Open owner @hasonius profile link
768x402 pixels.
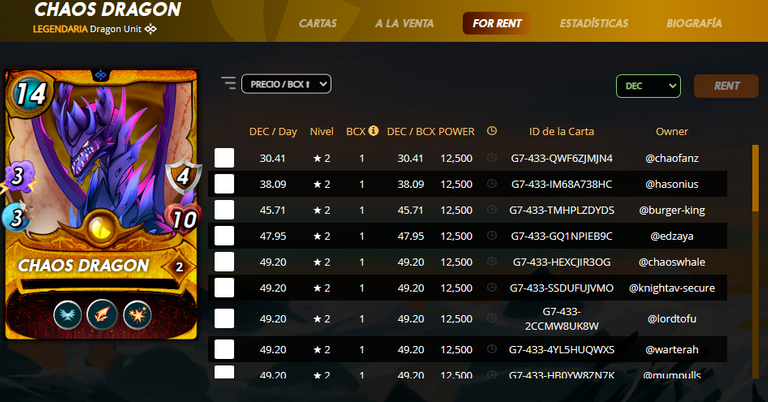672,184
